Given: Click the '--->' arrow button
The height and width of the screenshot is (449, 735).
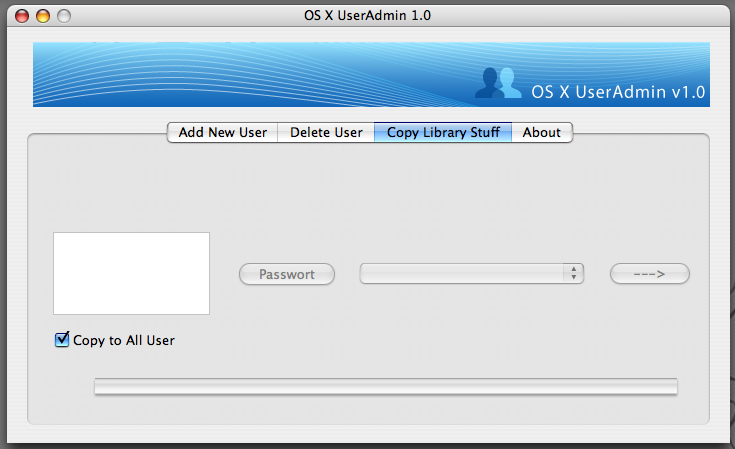Looking at the screenshot, I should (649, 274).
